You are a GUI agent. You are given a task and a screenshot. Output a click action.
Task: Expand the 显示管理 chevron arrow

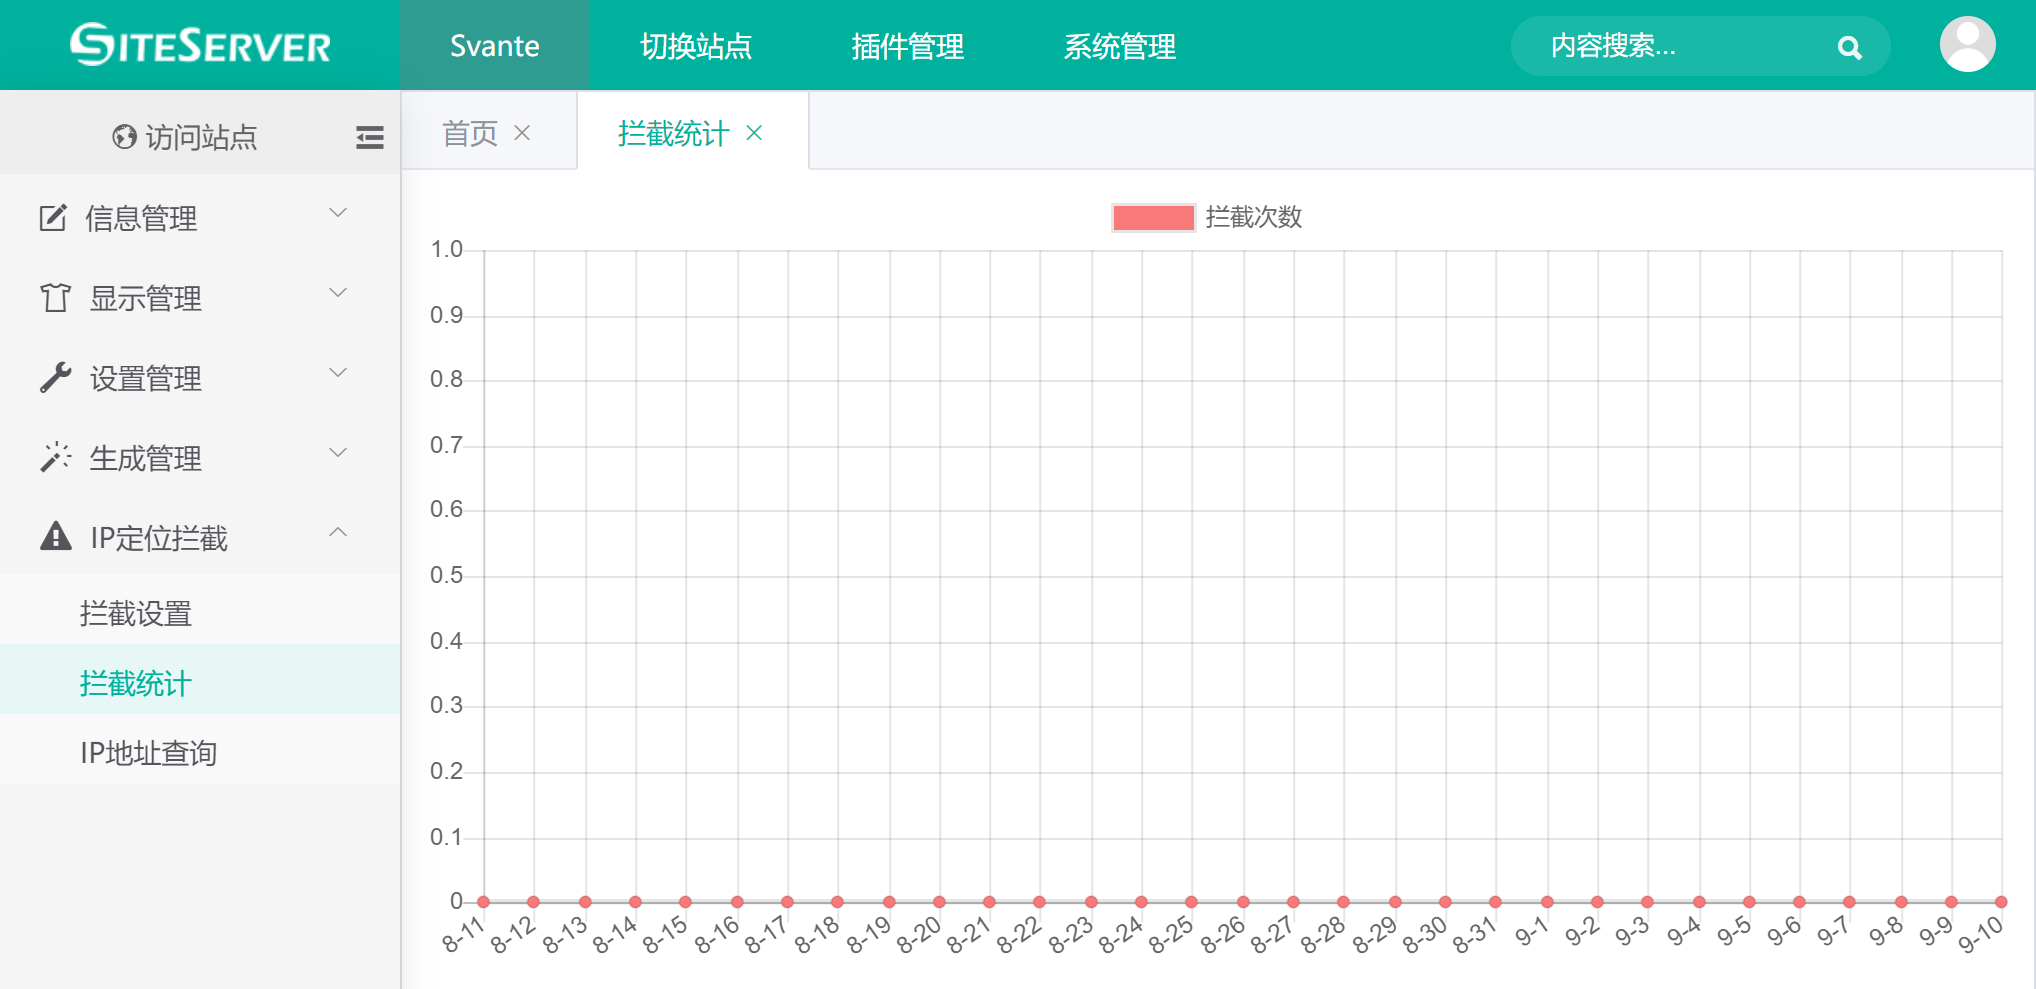[x=338, y=293]
